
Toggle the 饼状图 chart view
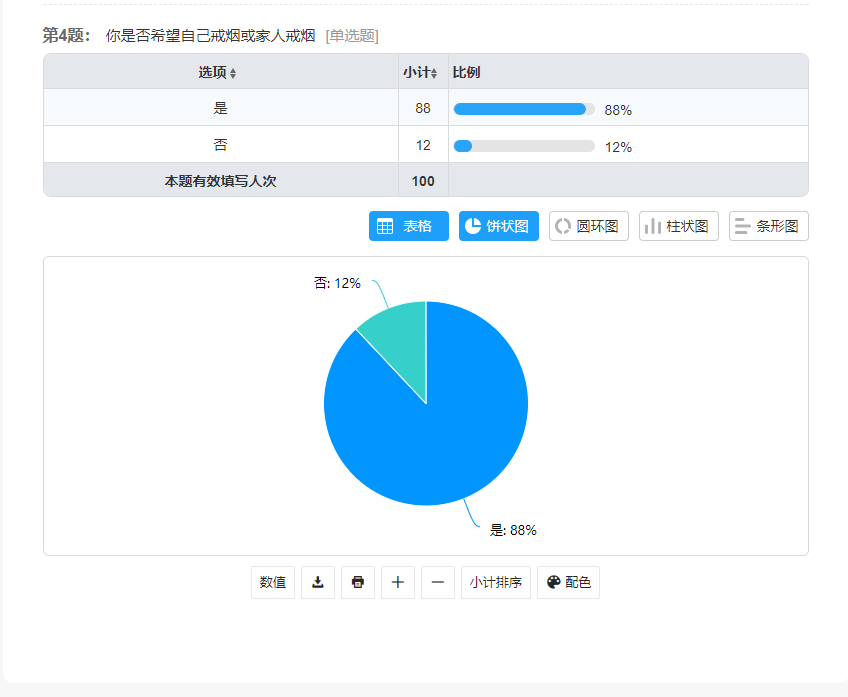pos(499,226)
